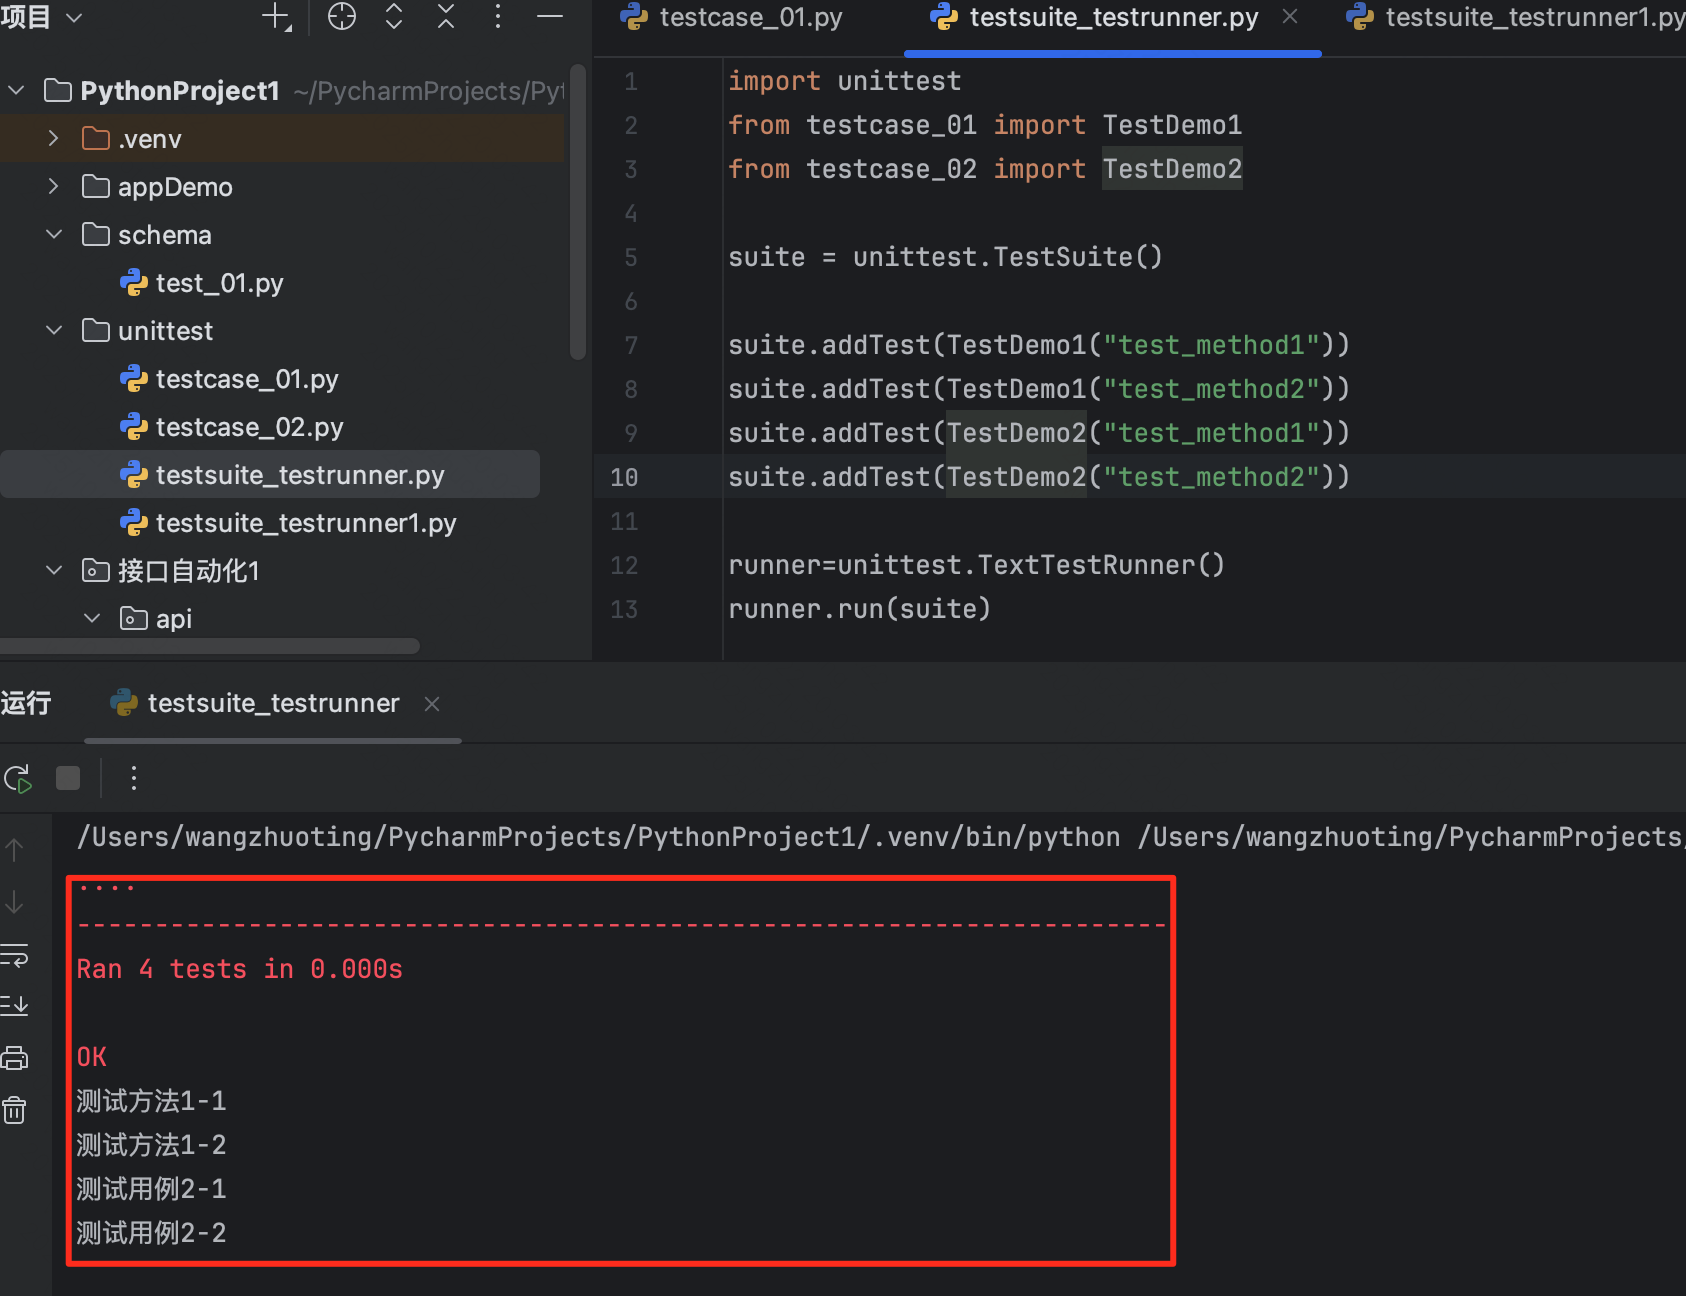Open testcase_01.py in project tree

229,379
